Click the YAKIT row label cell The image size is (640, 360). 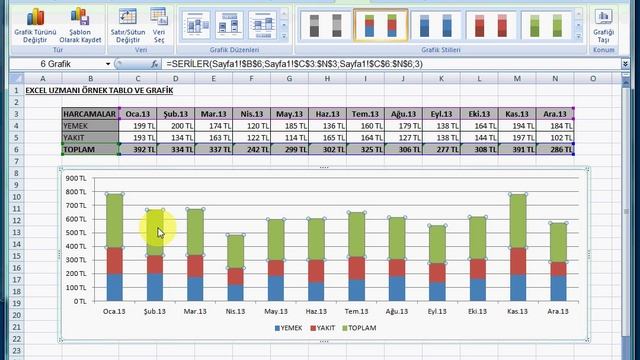pyautogui.click(x=90, y=138)
